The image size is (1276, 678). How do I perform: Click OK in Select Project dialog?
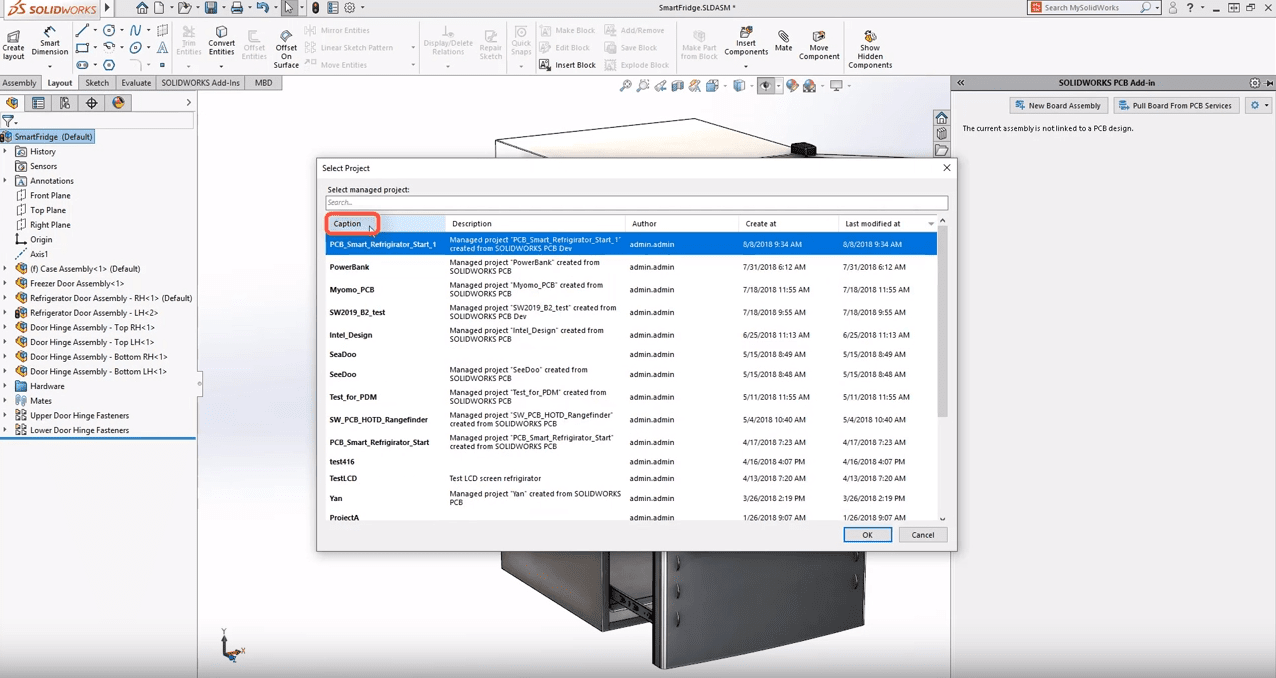pos(867,535)
